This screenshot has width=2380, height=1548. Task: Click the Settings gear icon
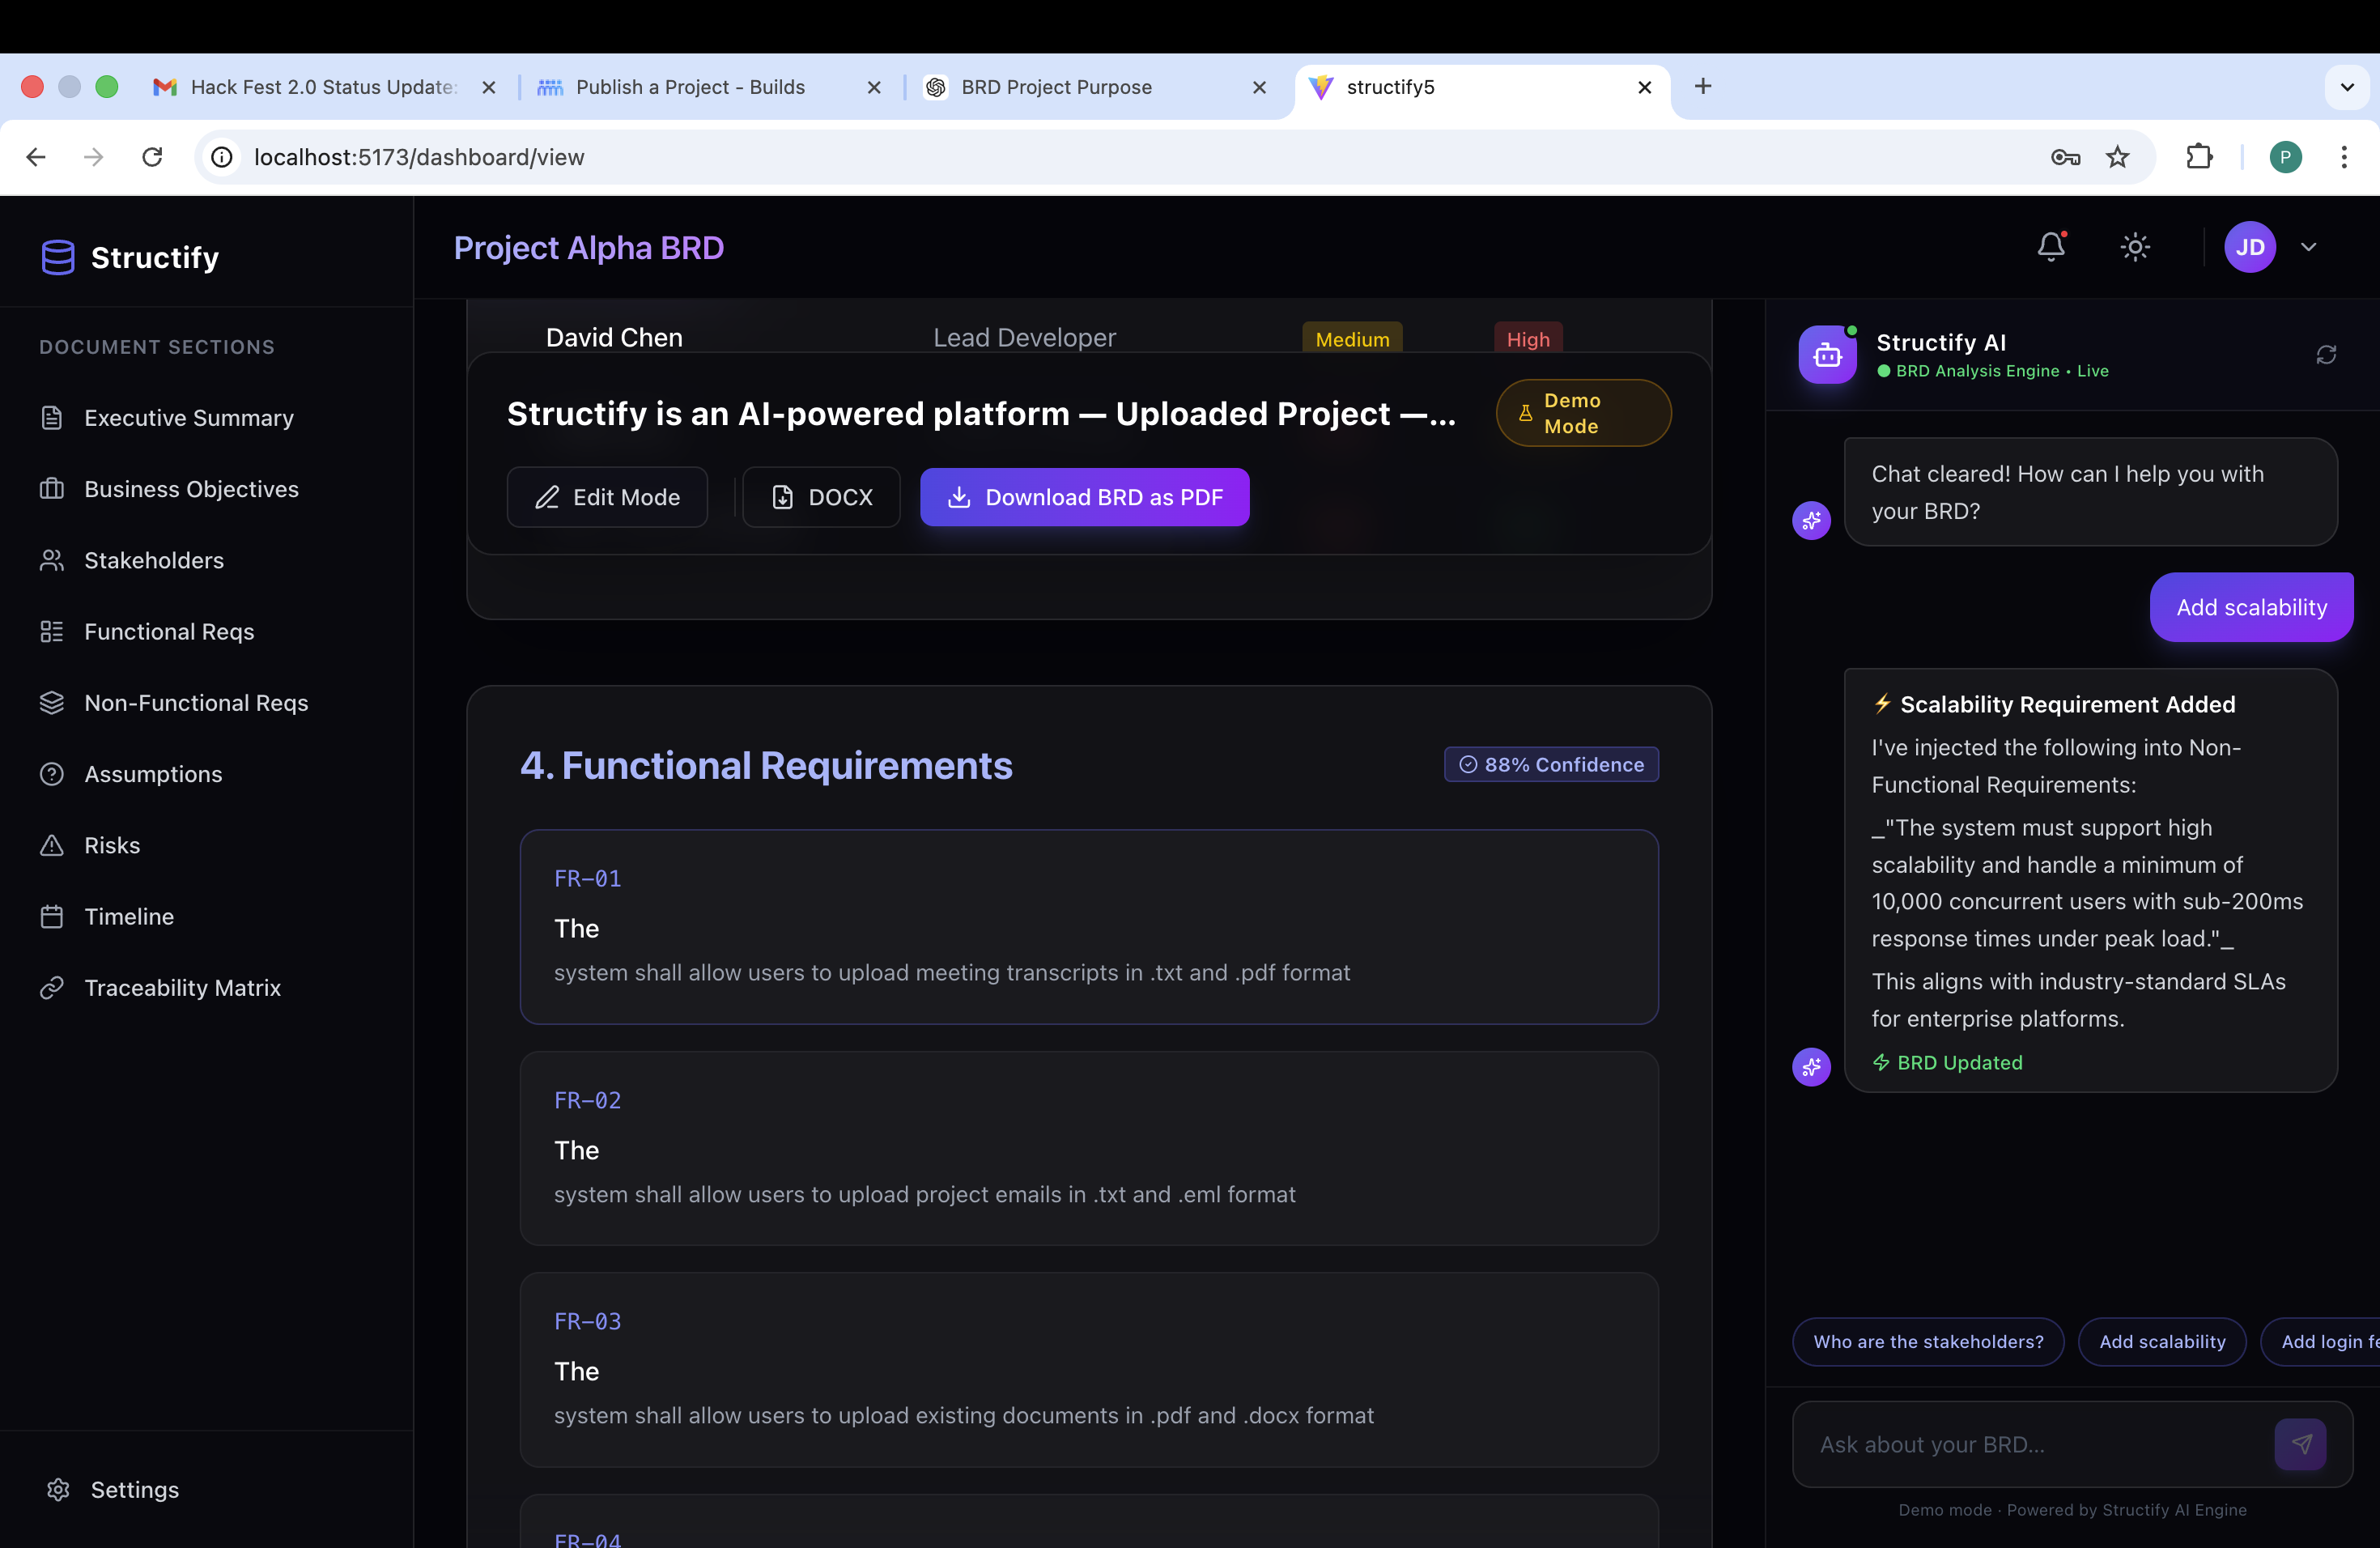pyautogui.click(x=58, y=1489)
